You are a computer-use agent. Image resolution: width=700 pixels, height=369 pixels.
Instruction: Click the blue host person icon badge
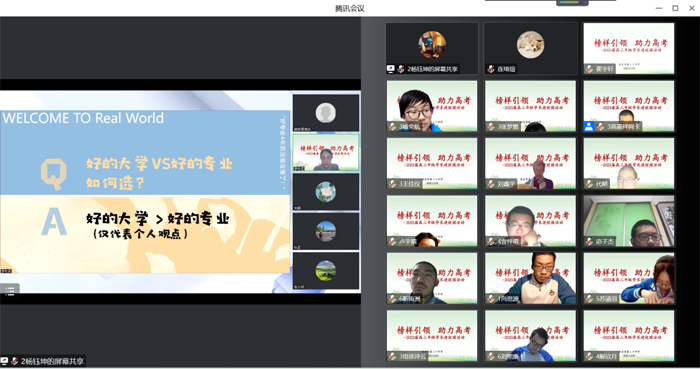(589, 127)
